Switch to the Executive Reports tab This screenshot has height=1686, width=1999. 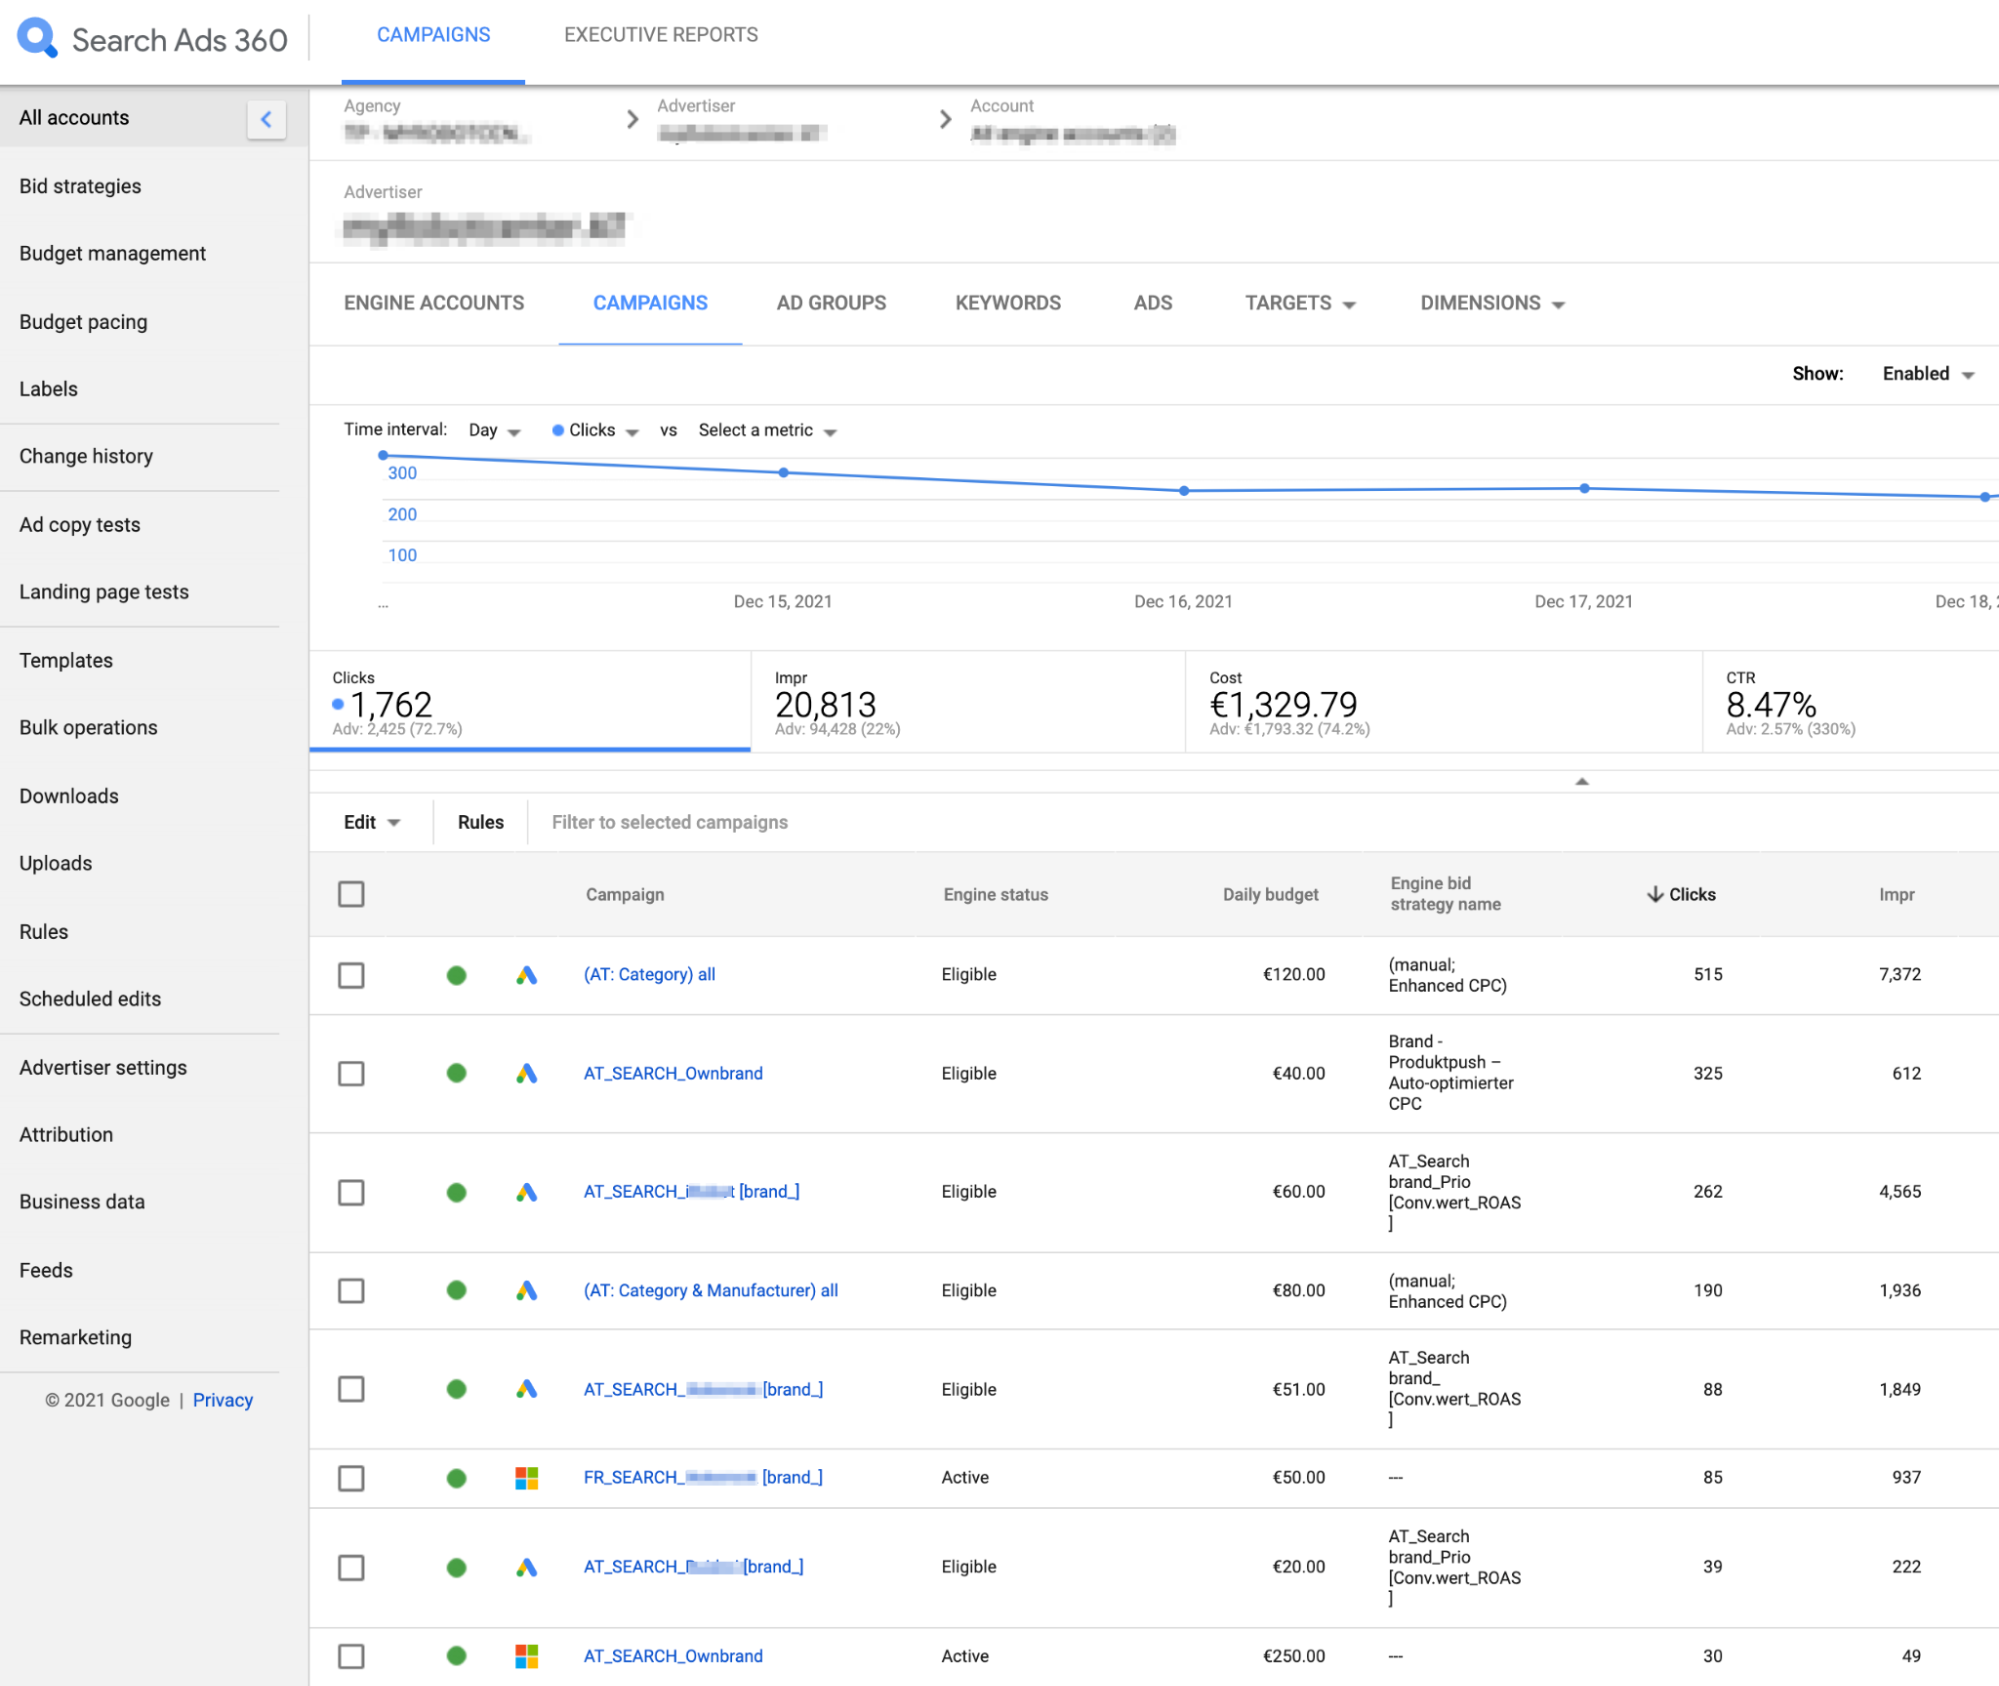(660, 34)
